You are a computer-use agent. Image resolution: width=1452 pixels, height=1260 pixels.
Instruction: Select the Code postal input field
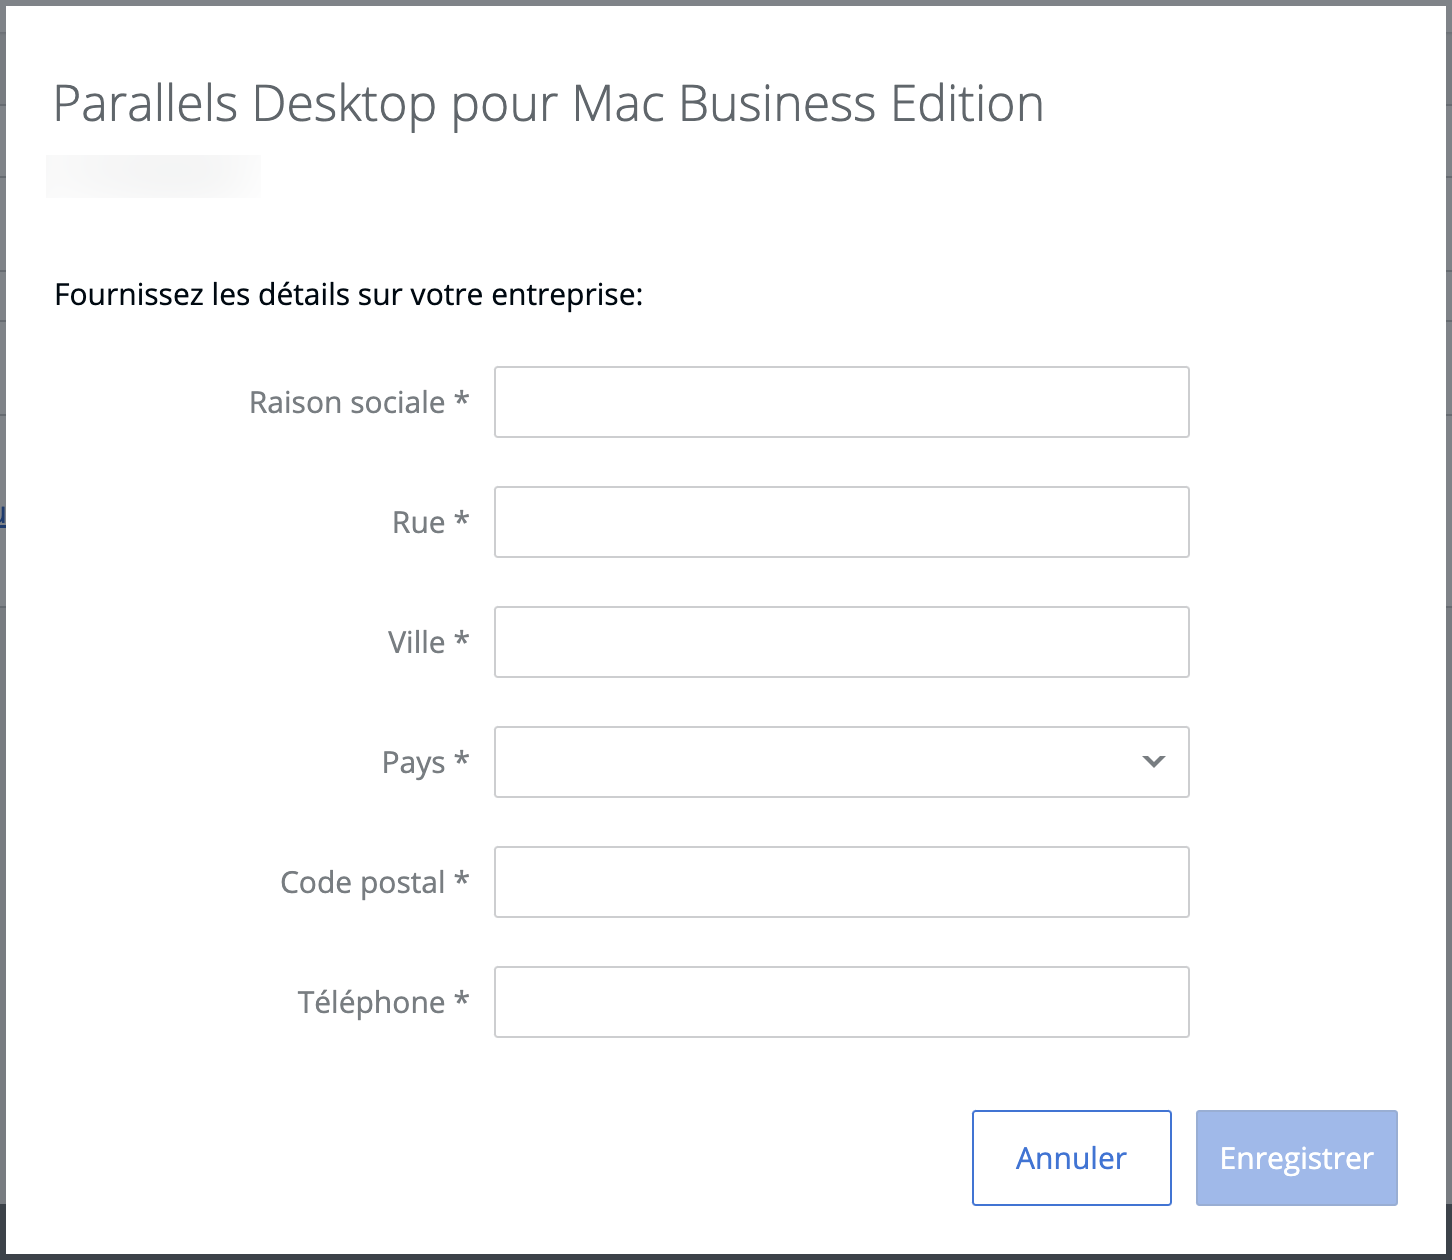click(841, 882)
